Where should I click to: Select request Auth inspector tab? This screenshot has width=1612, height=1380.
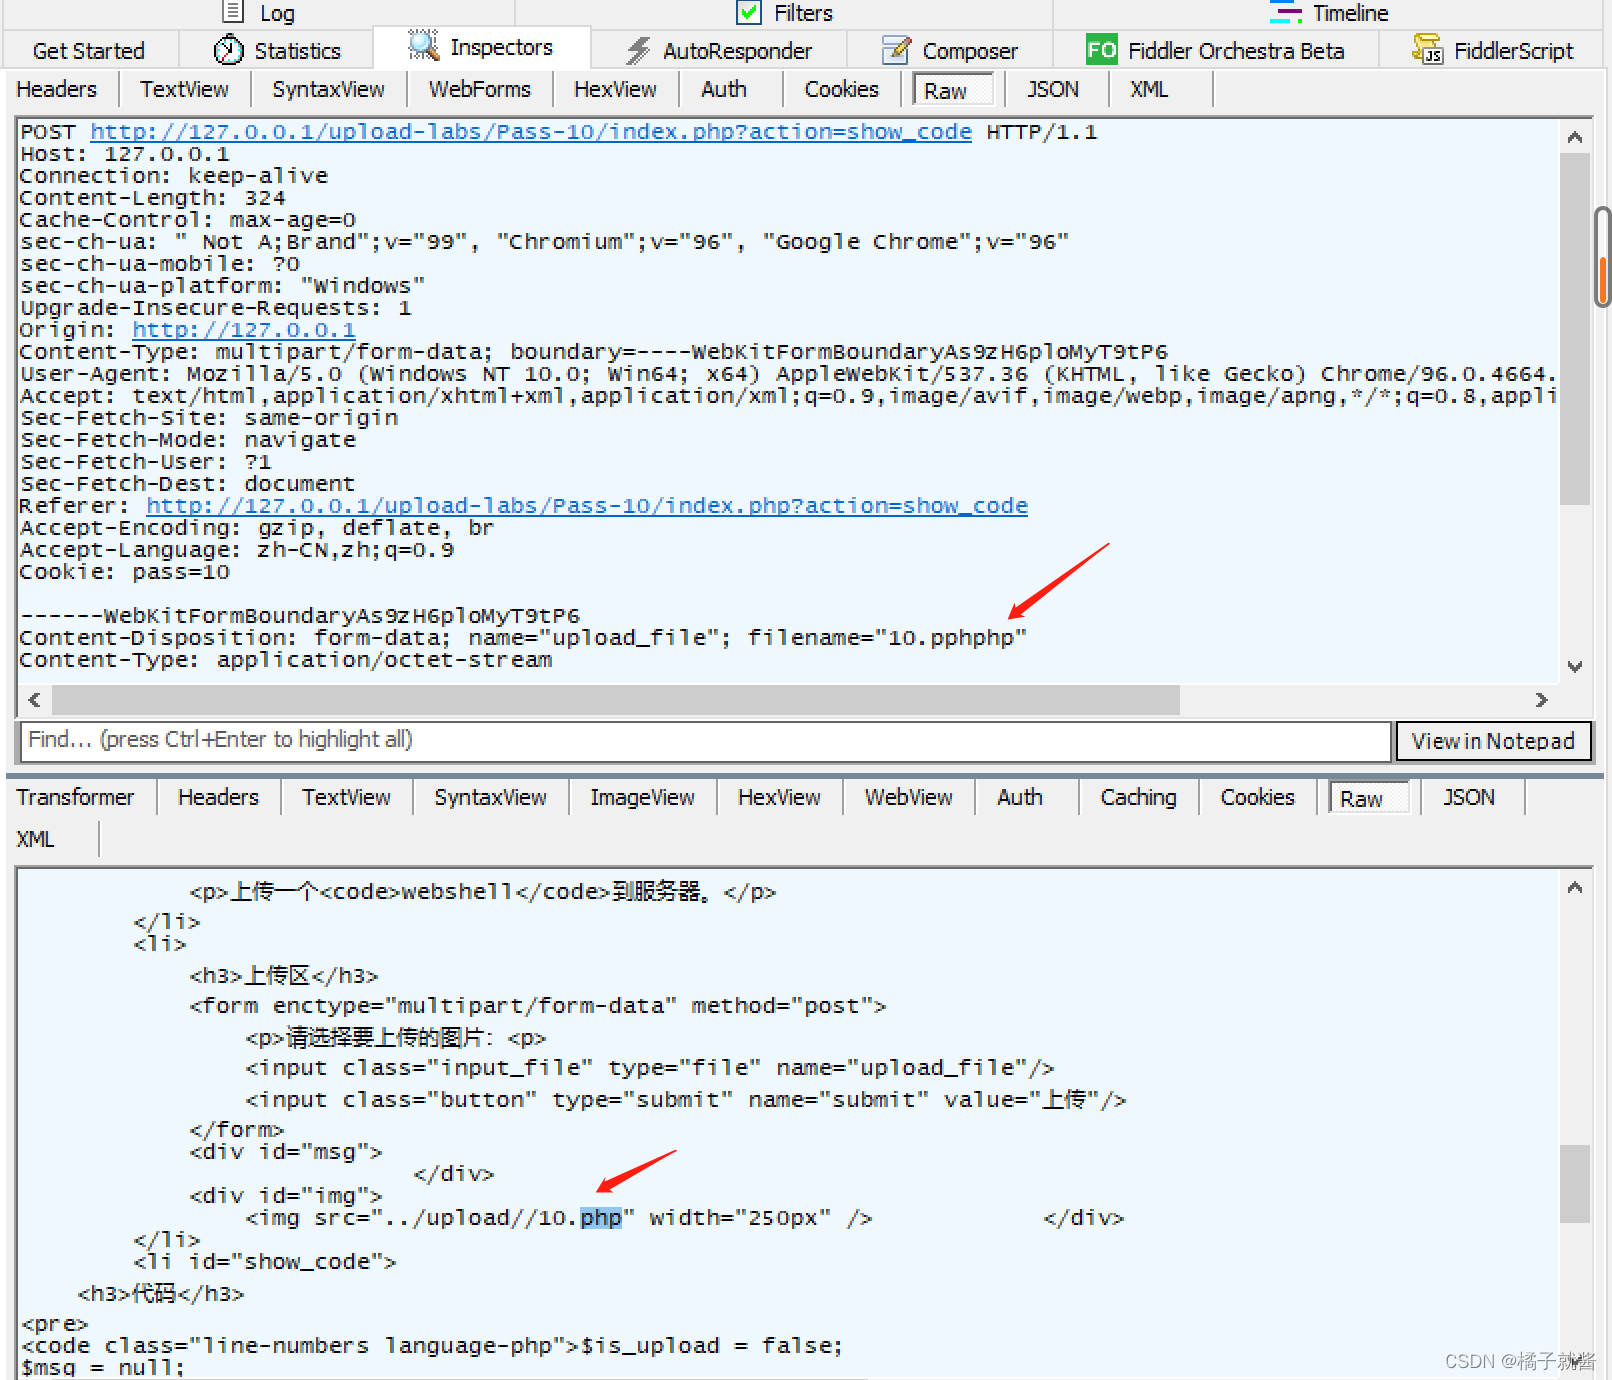coord(724,89)
